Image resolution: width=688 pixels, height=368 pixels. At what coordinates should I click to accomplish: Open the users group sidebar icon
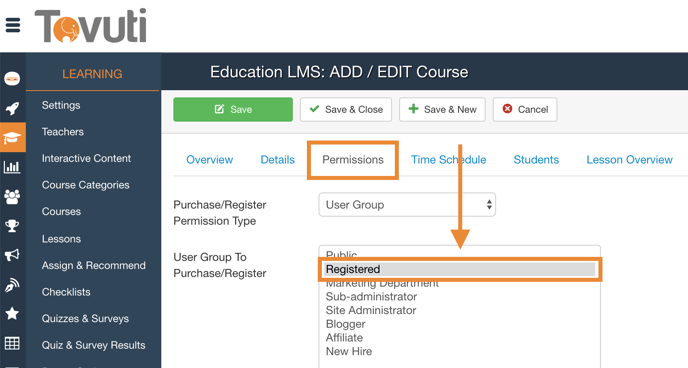click(12, 197)
